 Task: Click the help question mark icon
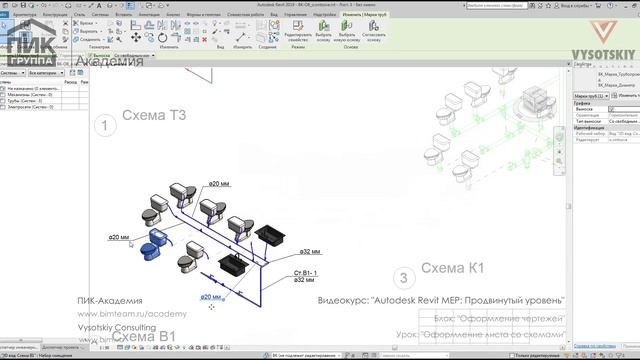point(610,5)
